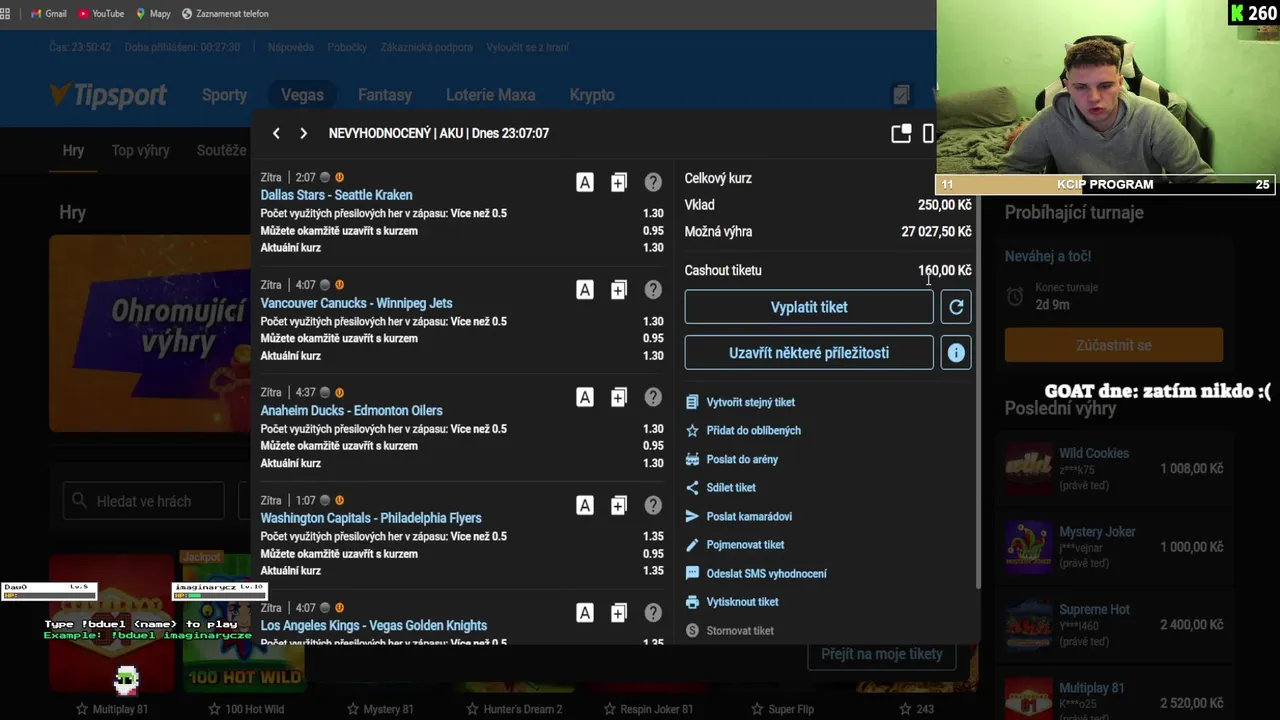This screenshot has height=720, width=1280.
Task: Click the A icon for Anaheim Ducks match
Action: pos(585,397)
